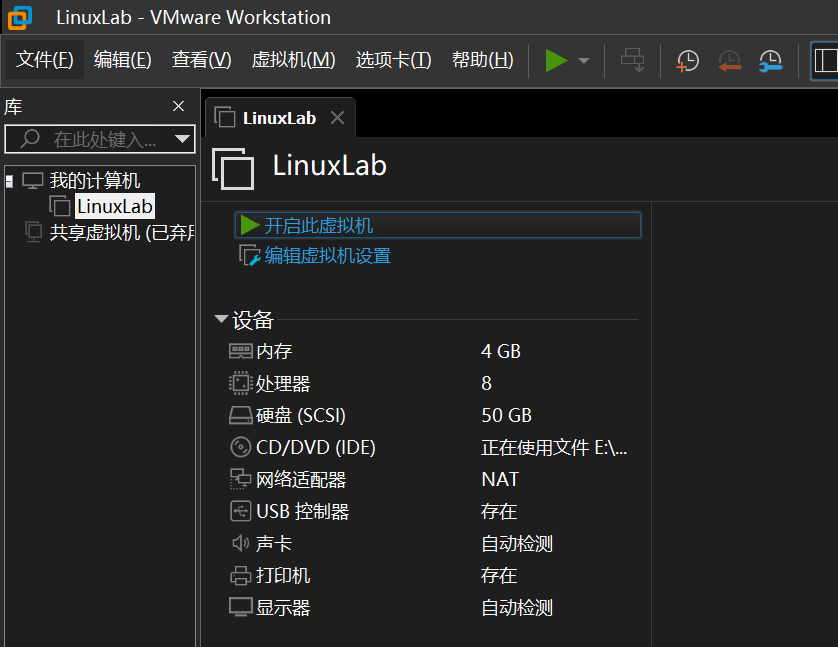Open the 文件(F) menu
The height and width of the screenshot is (647, 838).
coord(45,60)
